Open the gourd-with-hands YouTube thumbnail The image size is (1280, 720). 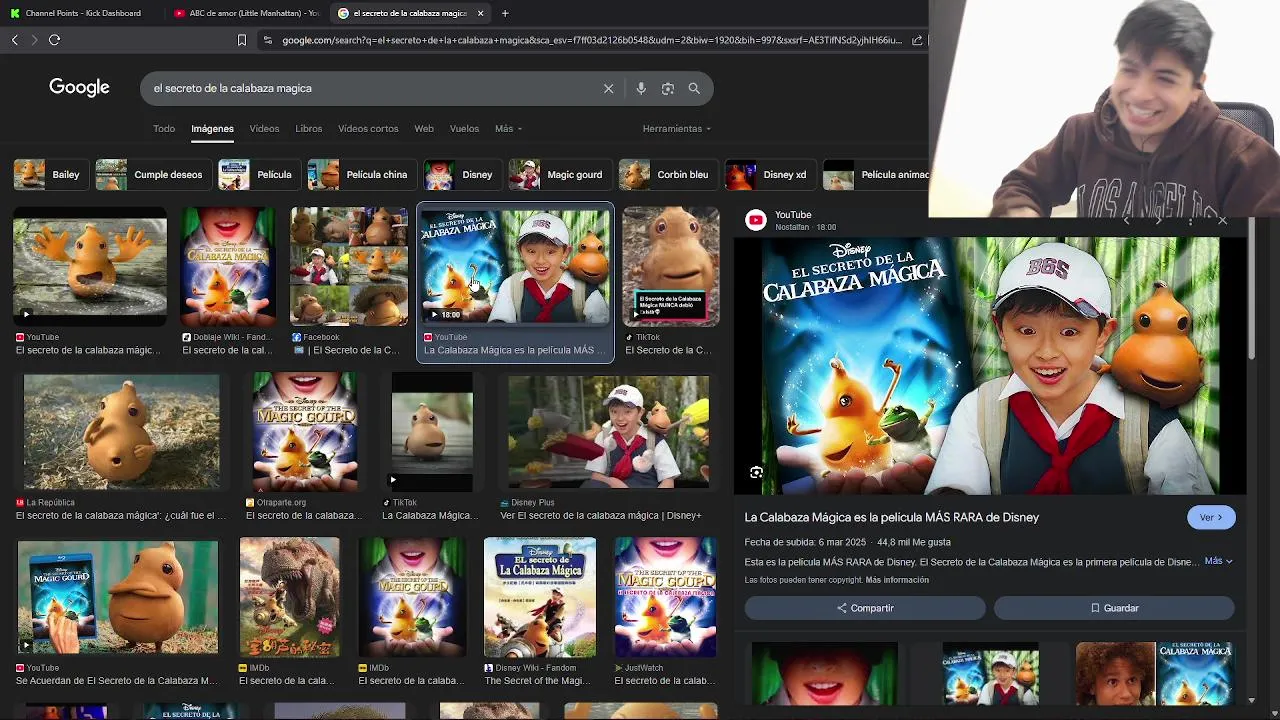point(90,266)
